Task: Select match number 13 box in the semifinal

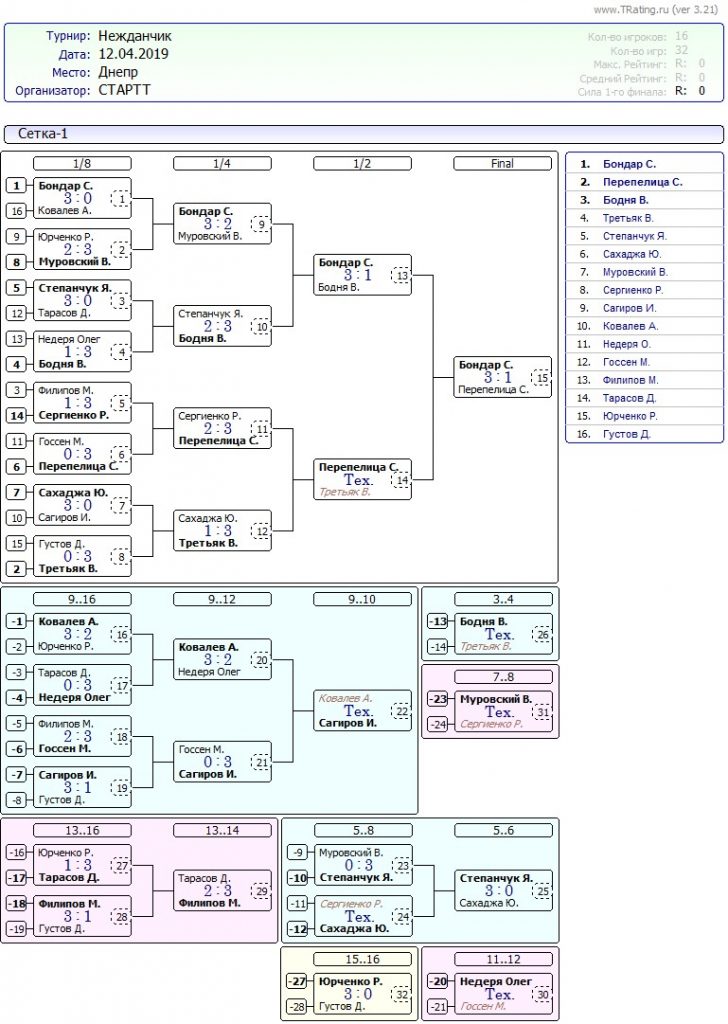Action: [401, 275]
